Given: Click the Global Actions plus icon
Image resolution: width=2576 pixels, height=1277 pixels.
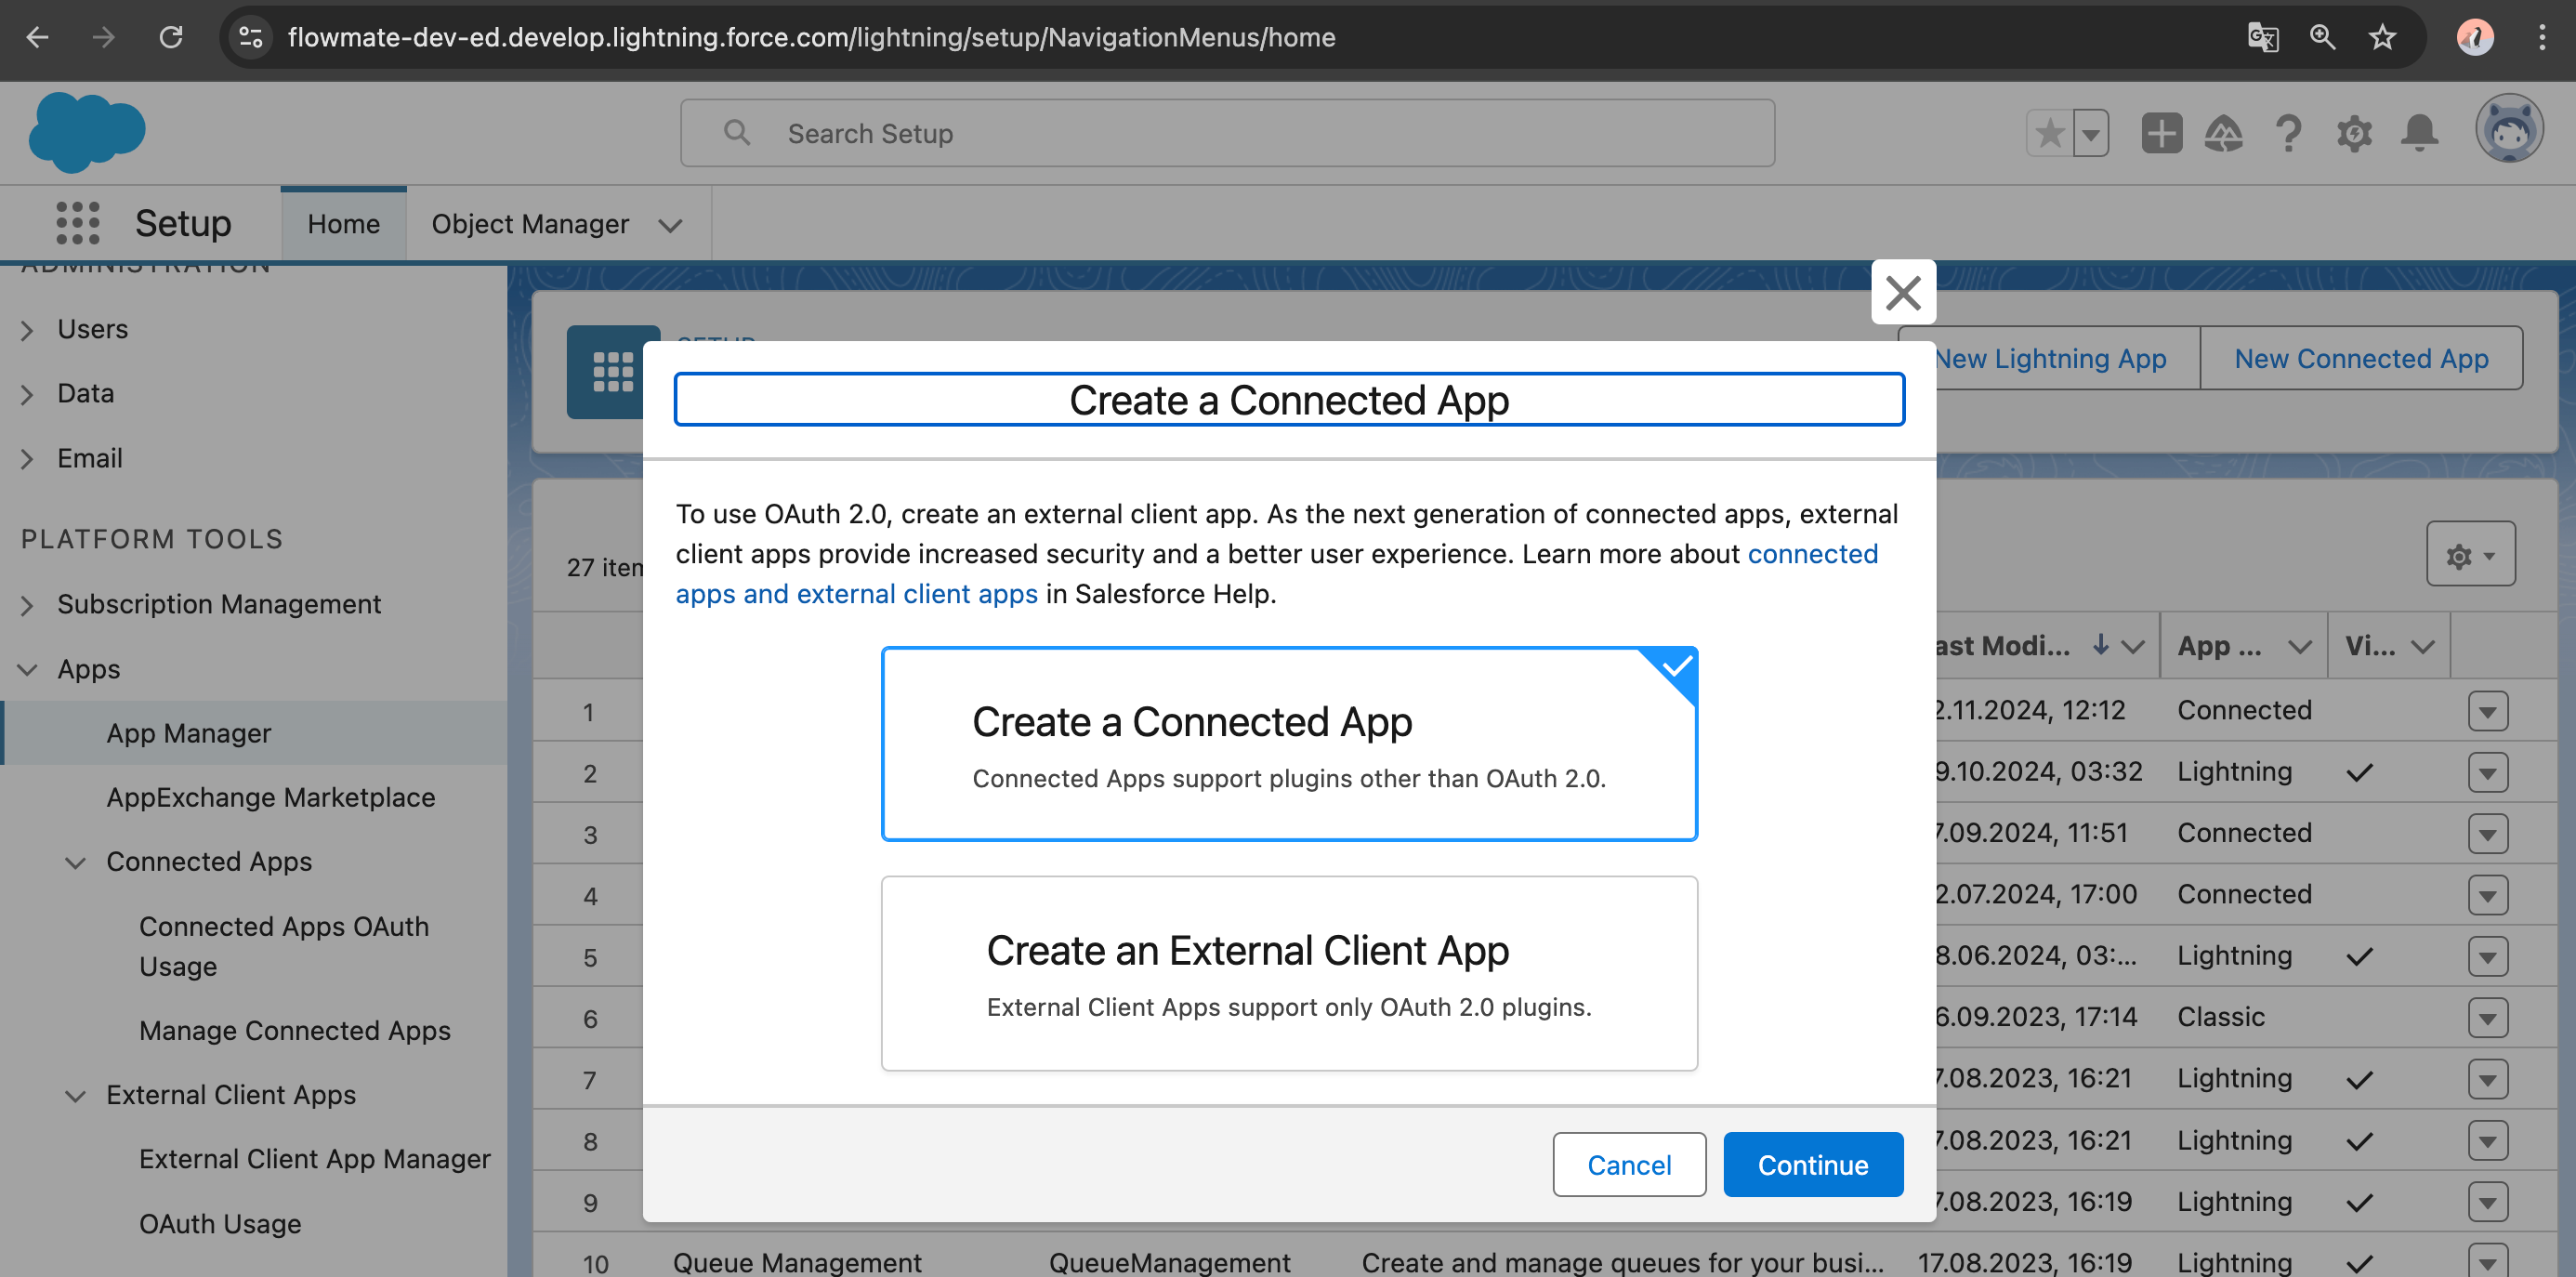Looking at the screenshot, I should 2161,133.
